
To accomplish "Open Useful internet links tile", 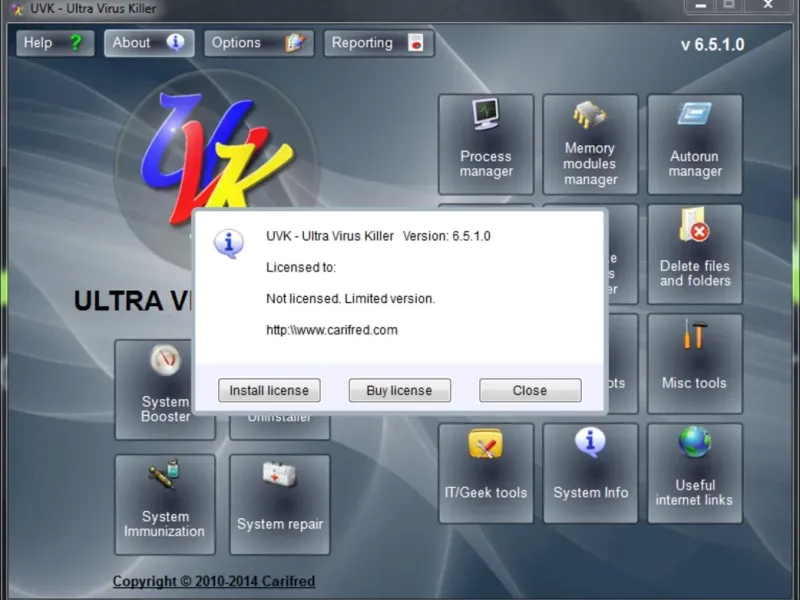I will [x=695, y=473].
